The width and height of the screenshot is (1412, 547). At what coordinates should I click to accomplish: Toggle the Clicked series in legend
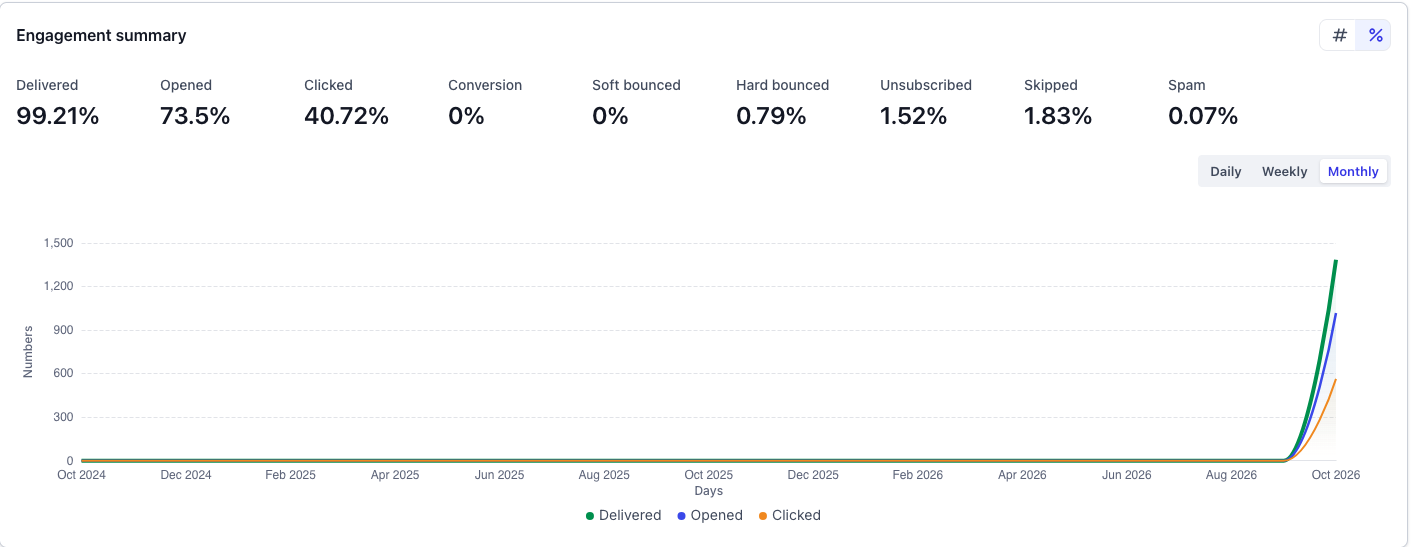[x=790, y=515]
